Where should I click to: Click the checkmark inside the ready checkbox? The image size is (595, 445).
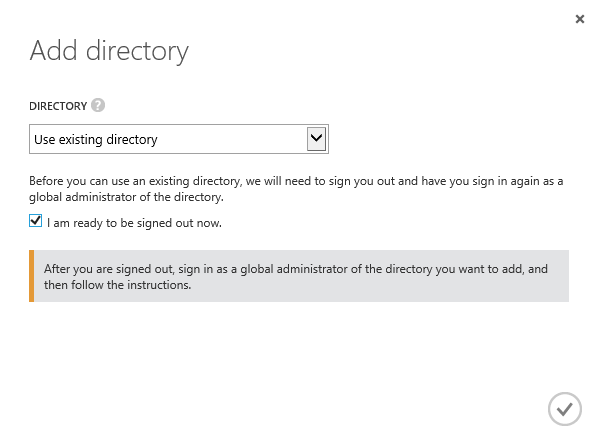click(x=36, y=220)
